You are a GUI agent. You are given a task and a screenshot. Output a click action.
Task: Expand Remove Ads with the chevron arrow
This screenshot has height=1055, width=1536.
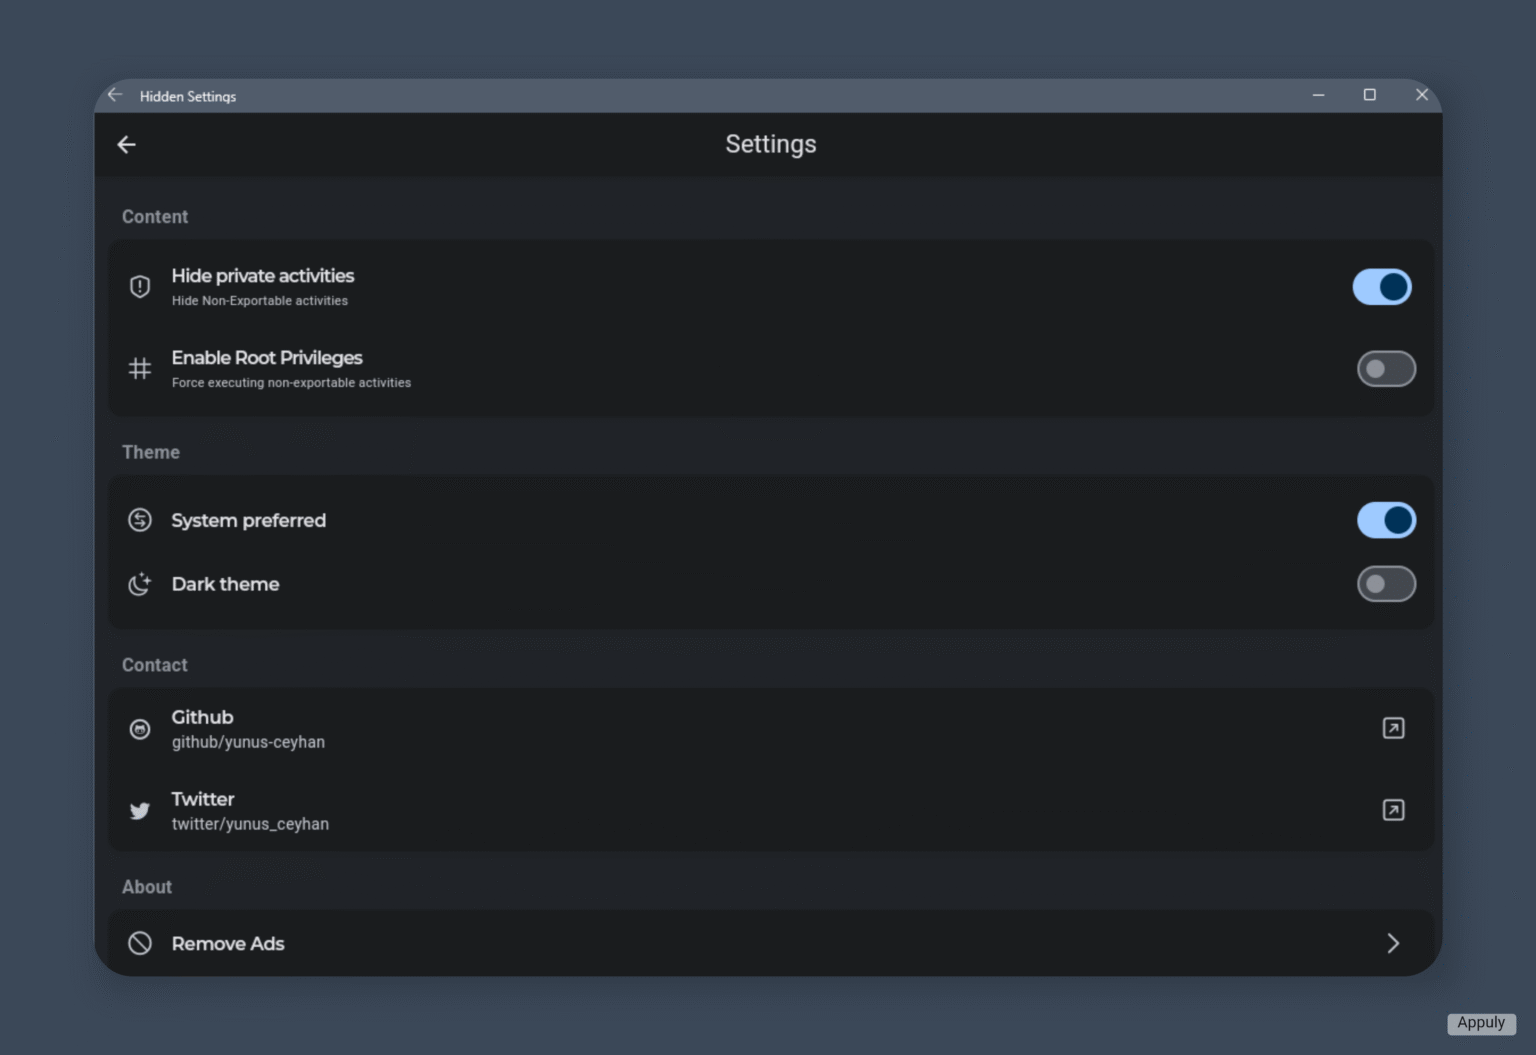pos(1393,943)
